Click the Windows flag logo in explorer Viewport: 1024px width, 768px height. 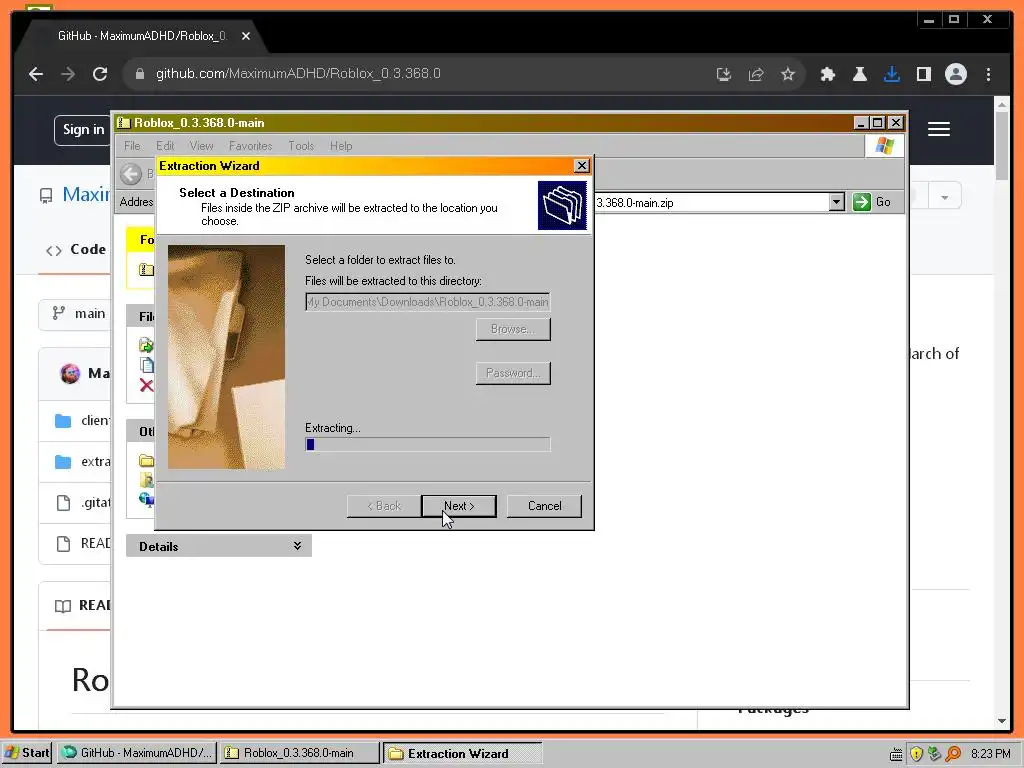884,146
